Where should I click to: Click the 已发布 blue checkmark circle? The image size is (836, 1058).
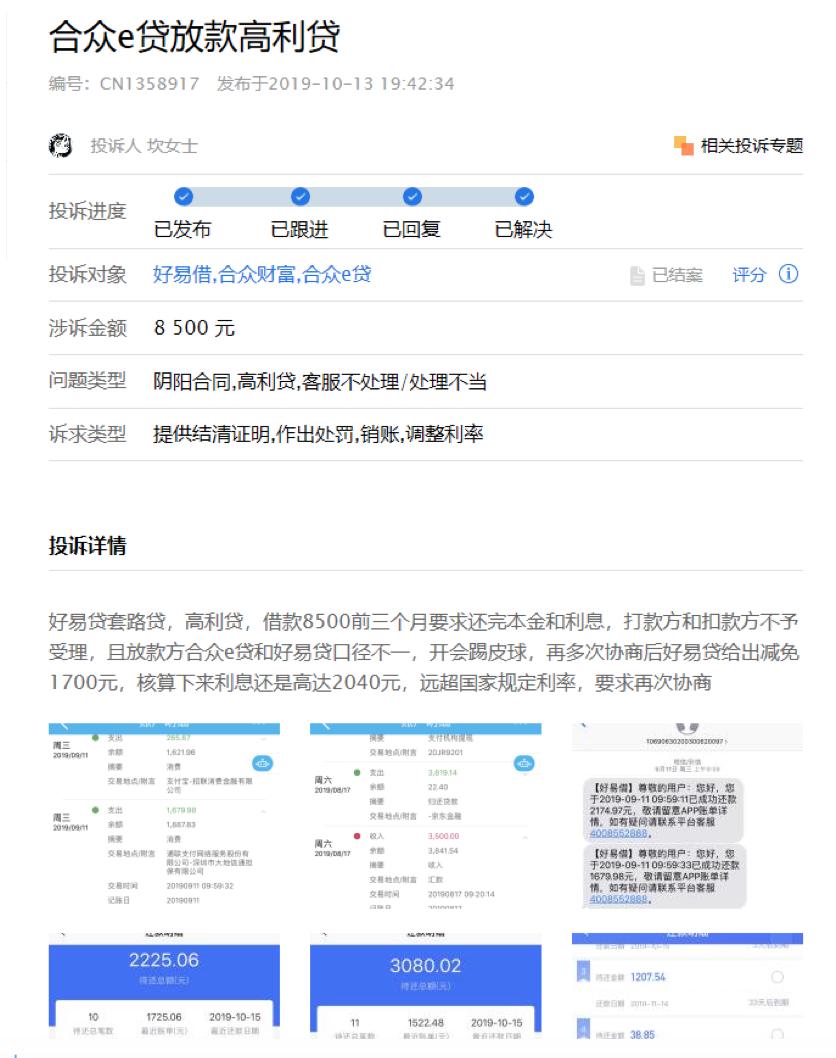(182, 198)
